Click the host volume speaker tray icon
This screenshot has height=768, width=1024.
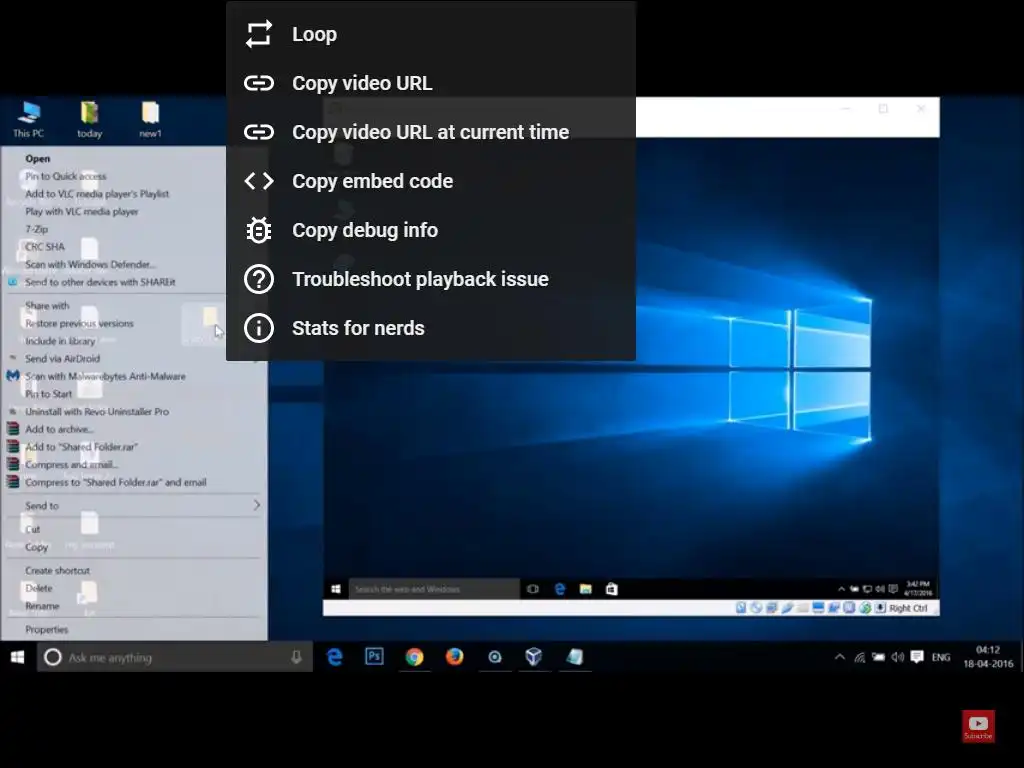click(x=898, y=657)
